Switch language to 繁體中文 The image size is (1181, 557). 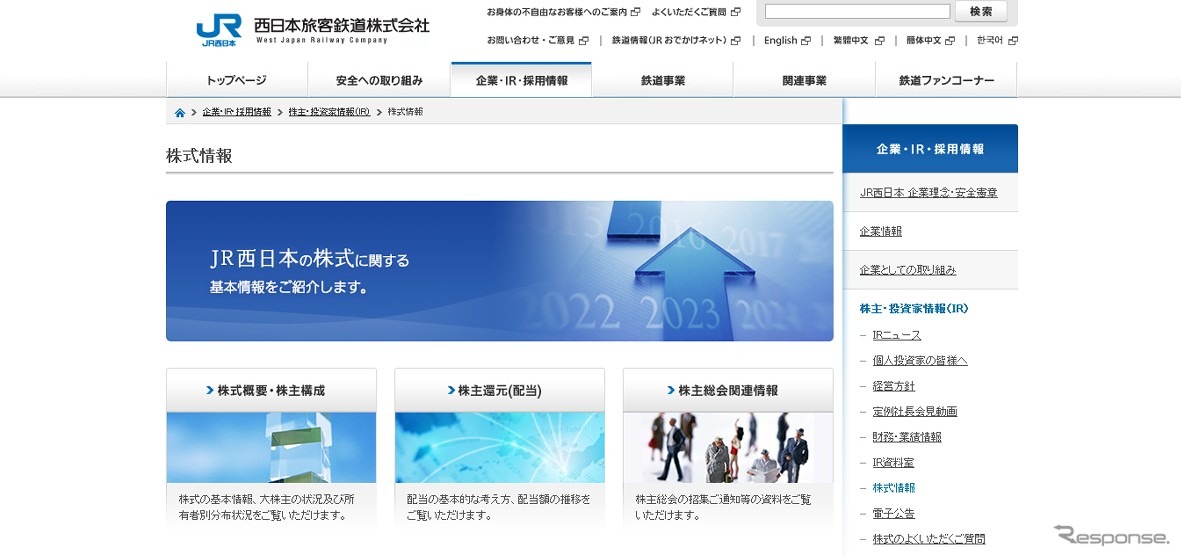[x=851, y=41]
